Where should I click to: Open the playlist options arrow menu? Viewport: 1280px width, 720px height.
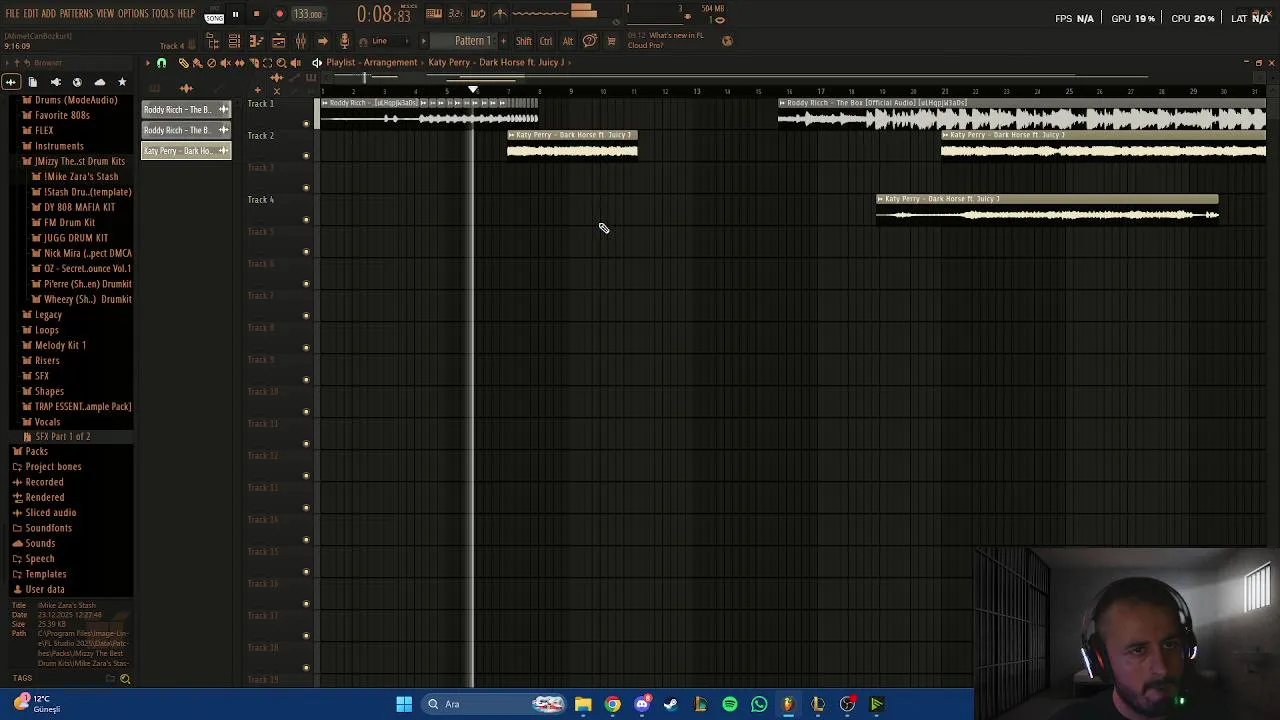147,62
